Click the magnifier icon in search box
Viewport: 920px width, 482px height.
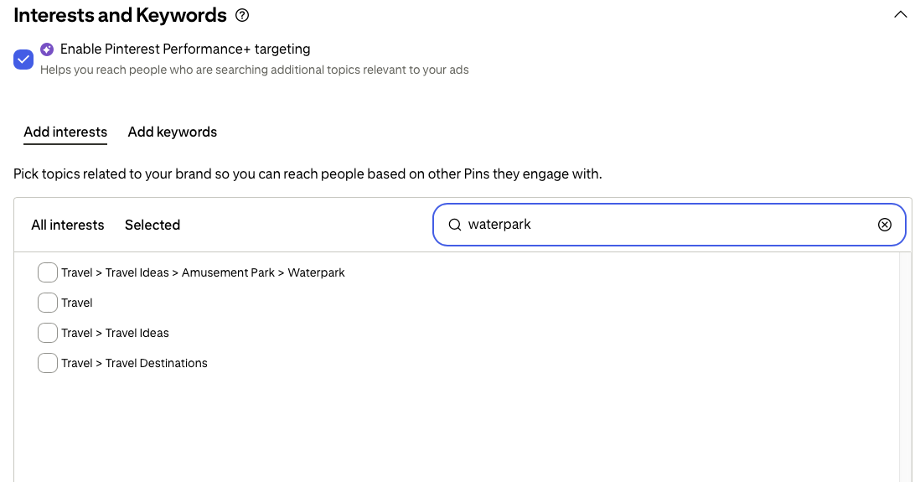tap(455, 225)
